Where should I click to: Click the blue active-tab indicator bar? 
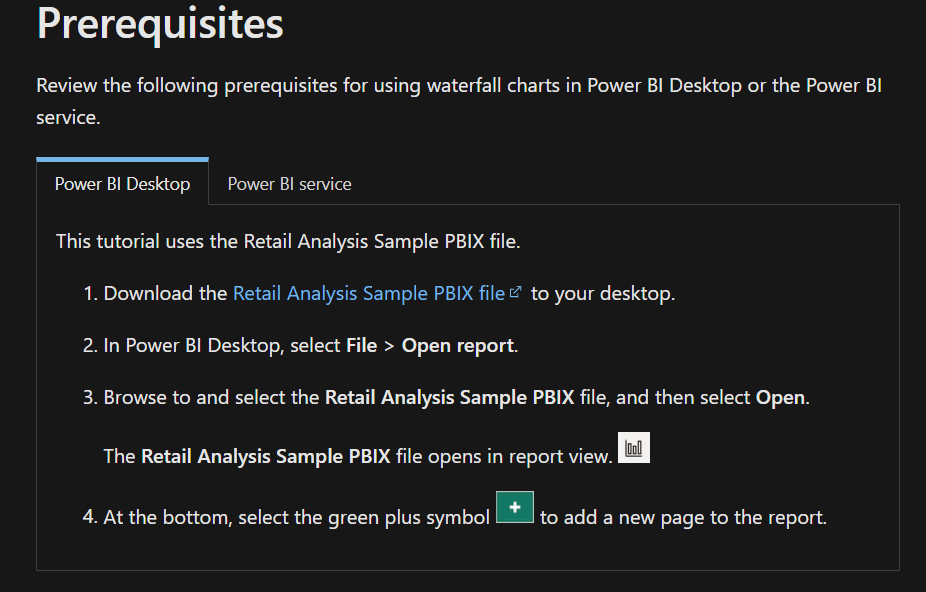[x=122, y=159]
